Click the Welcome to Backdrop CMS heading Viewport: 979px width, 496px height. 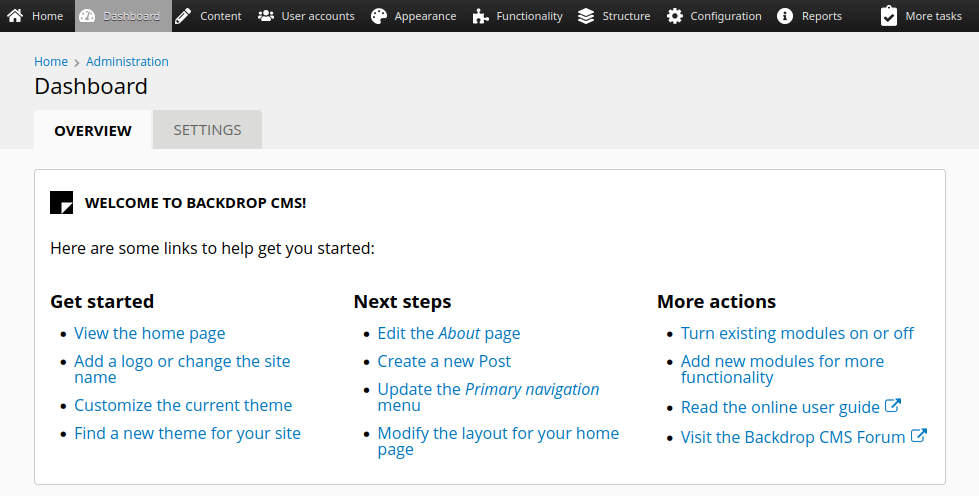(x=195, y=203)
